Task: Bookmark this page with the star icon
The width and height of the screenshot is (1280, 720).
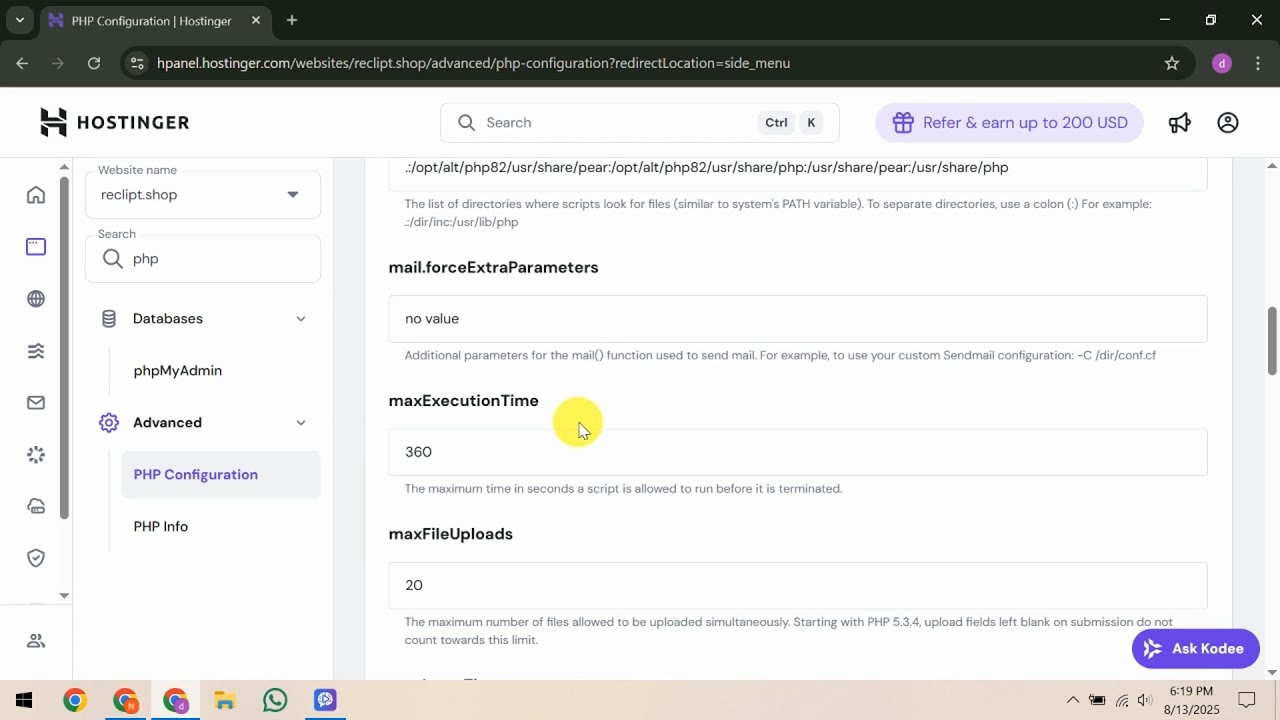Action: pos(1172,63)
